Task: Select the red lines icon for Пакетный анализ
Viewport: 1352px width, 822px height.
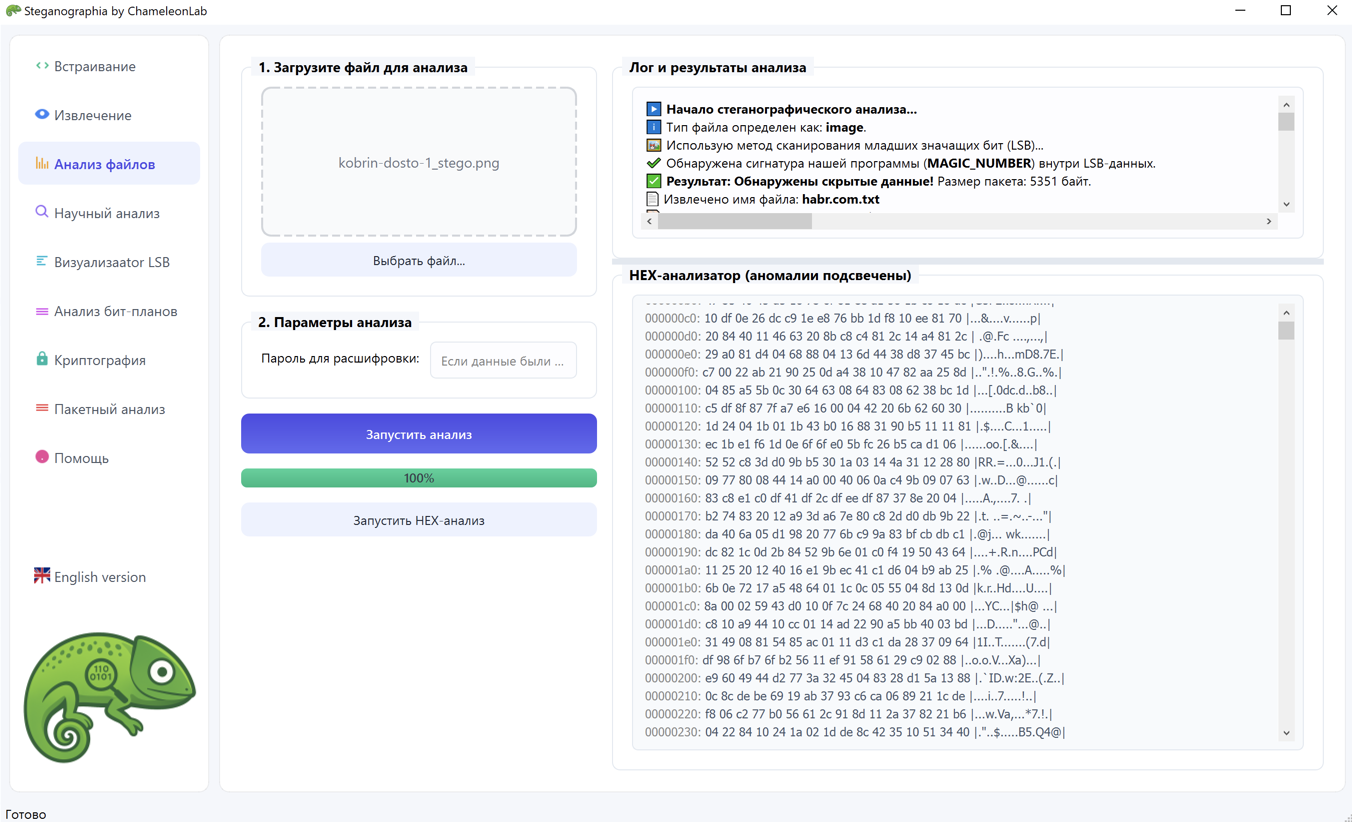Action: coord(39,409)
